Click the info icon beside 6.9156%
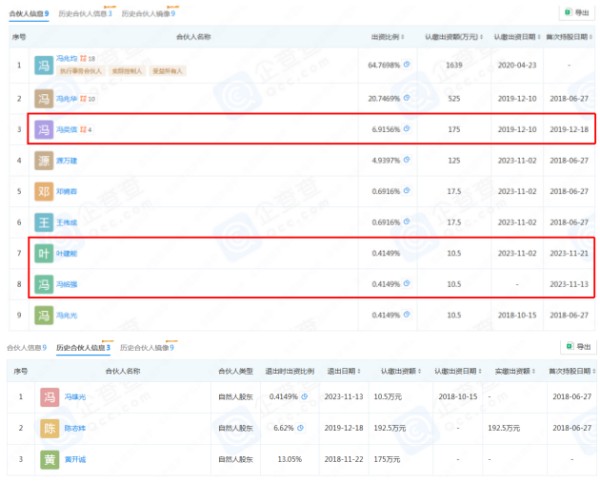 click(406, 129)
